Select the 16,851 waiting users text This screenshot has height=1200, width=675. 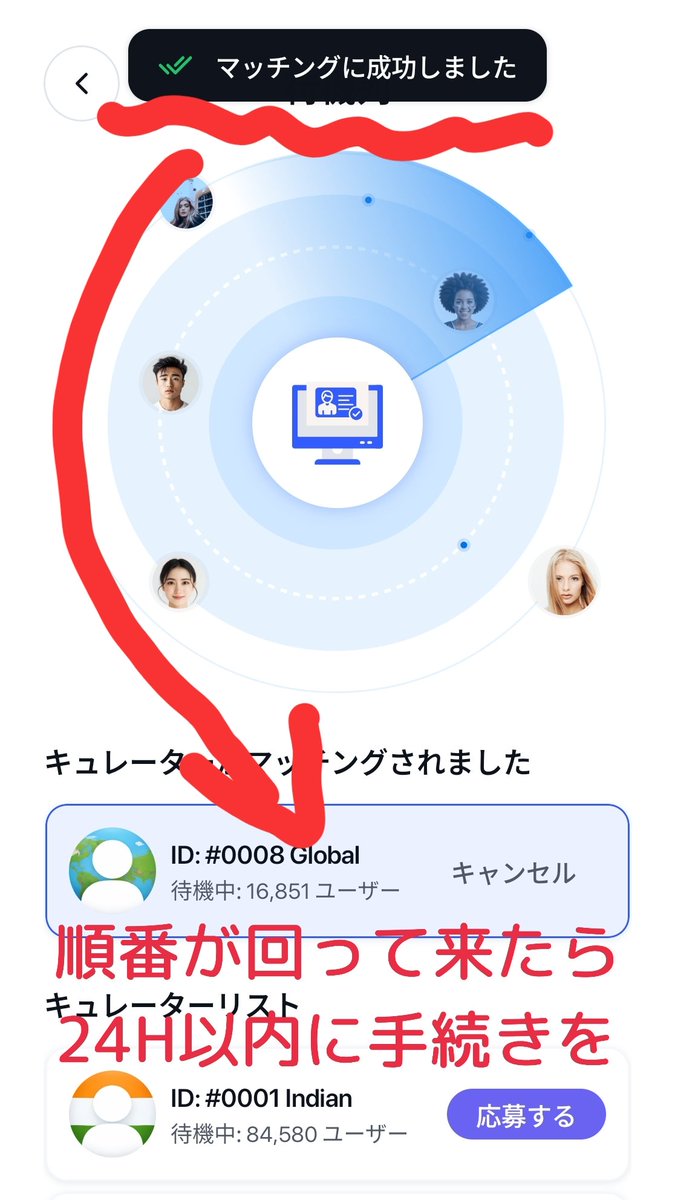[285, 890]
